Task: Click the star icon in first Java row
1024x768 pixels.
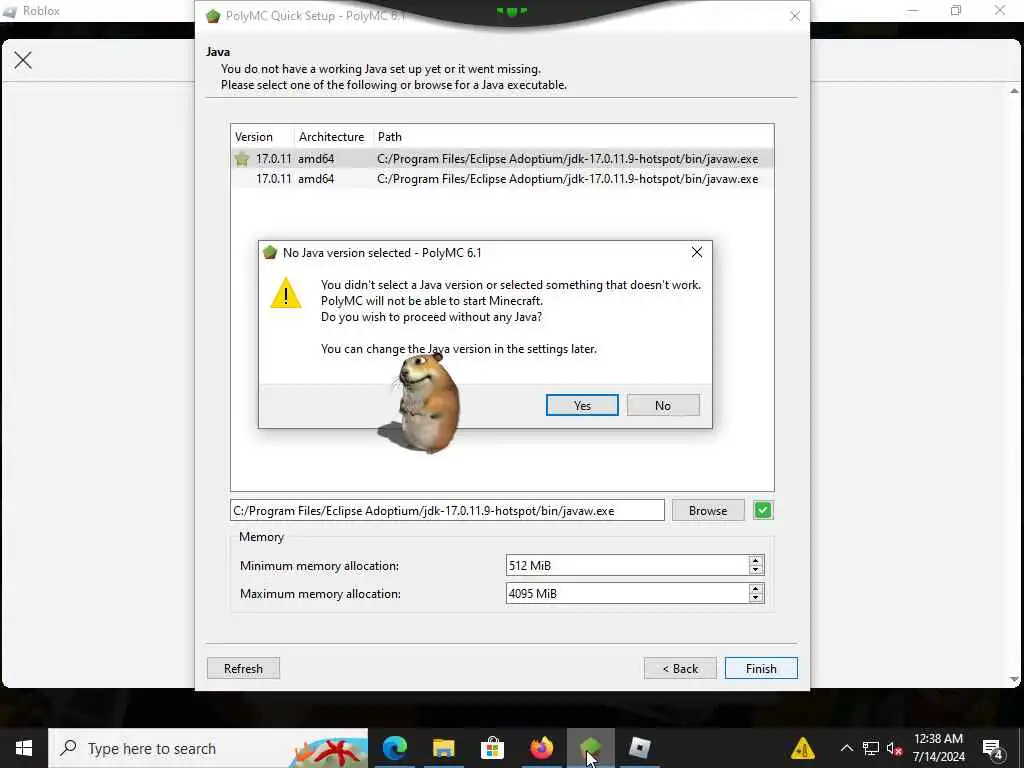Action: [x=242, y=159]
